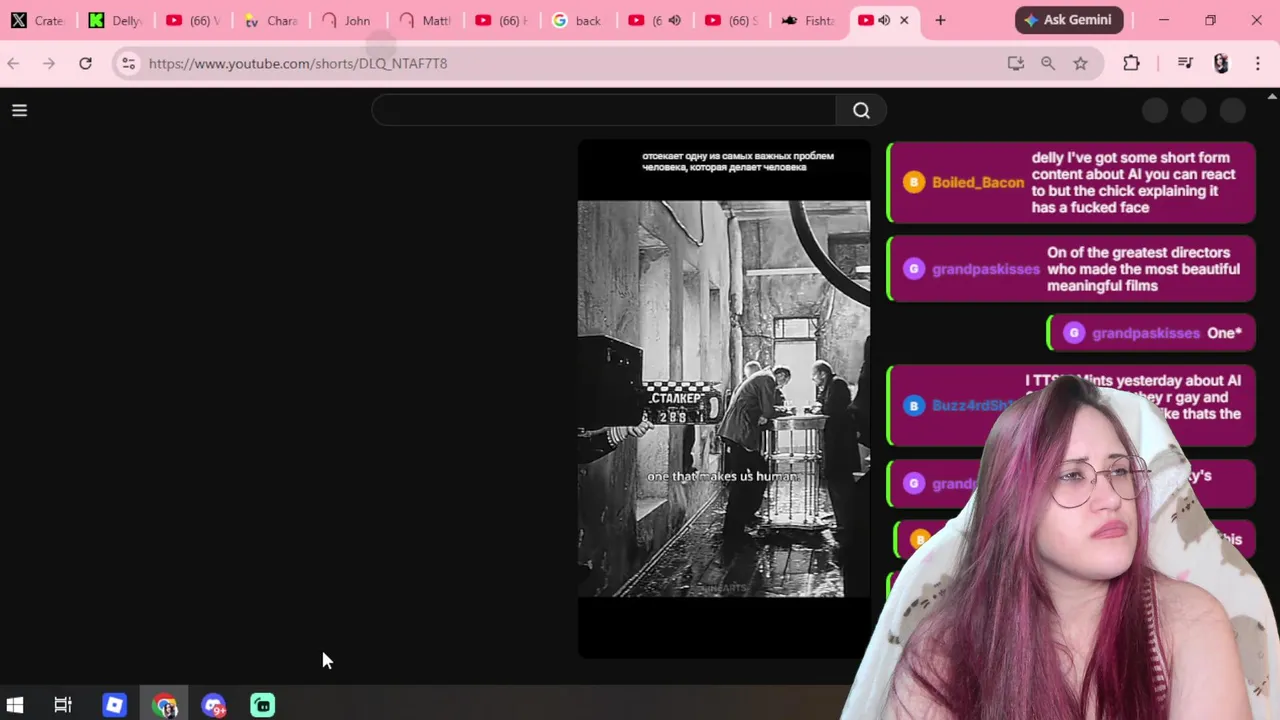Open Roblox from the taskbar
Screen dimensions: 1280x720
[114, 705]
